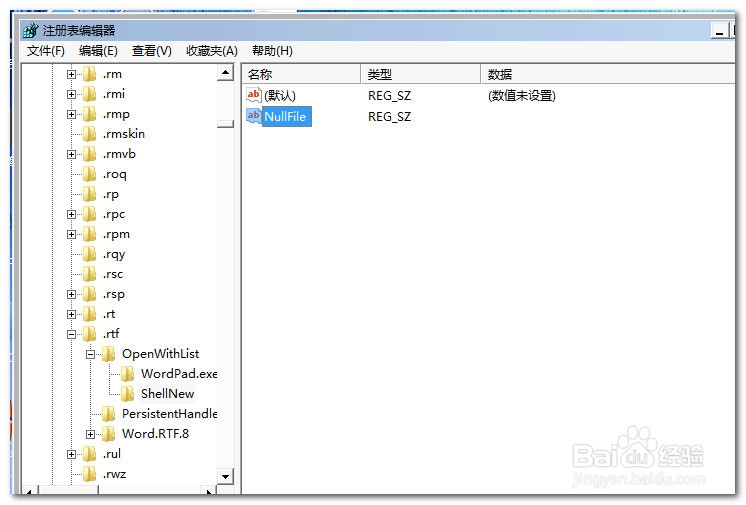Image resolution: width=746 pixels, height=505 pixels.
Task: Click the horizontal scrollbar right arrow
Action: click(x=208, y=491)
